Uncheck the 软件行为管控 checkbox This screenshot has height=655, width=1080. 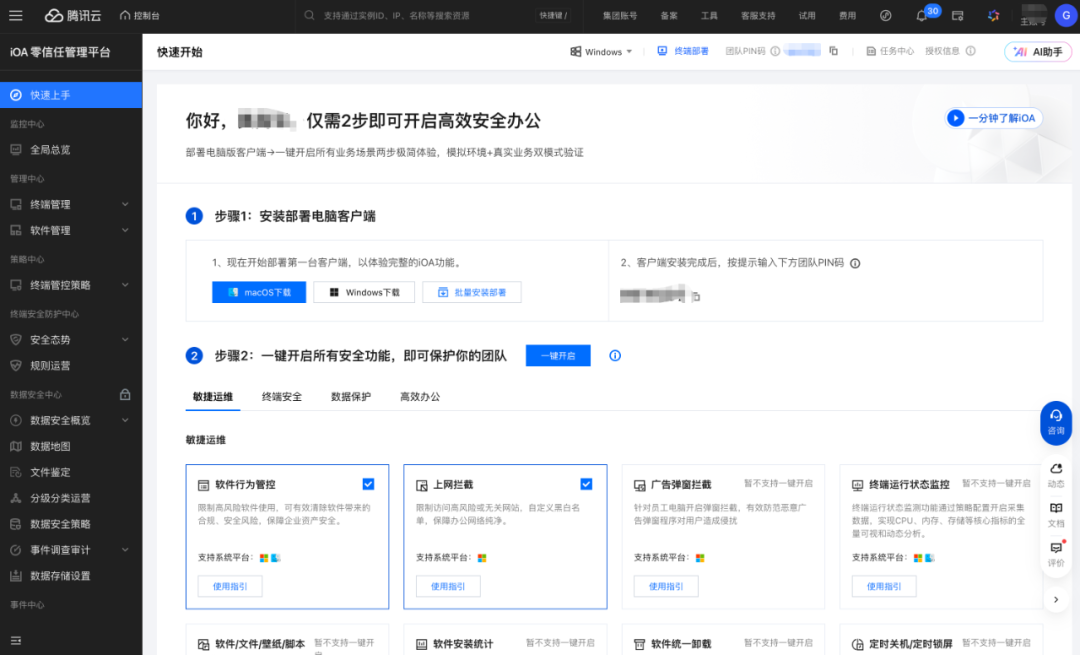pyautogui.click(x=368, y=484)
